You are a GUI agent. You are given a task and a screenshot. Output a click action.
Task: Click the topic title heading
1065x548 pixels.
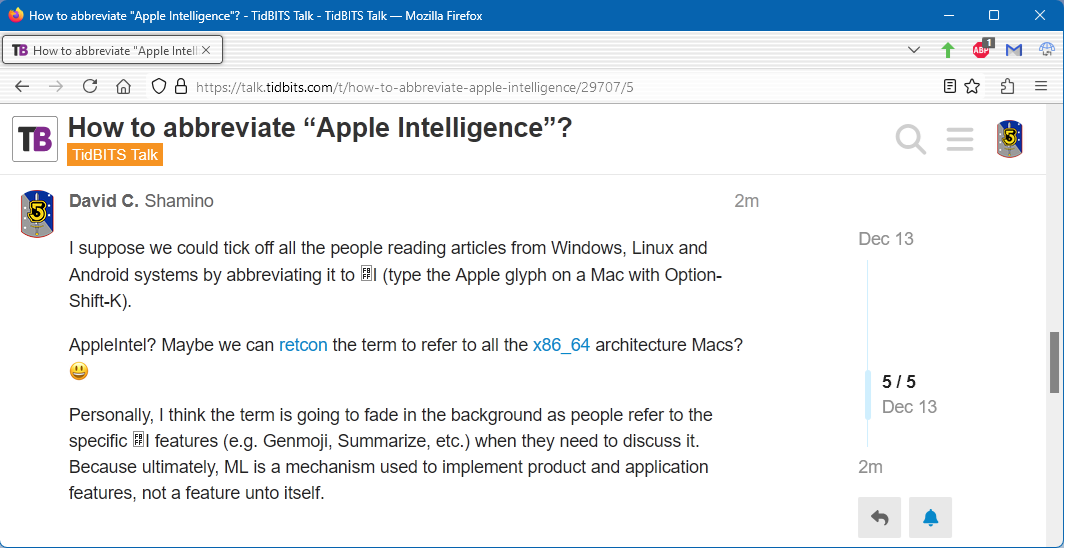(x=320, y=128)
